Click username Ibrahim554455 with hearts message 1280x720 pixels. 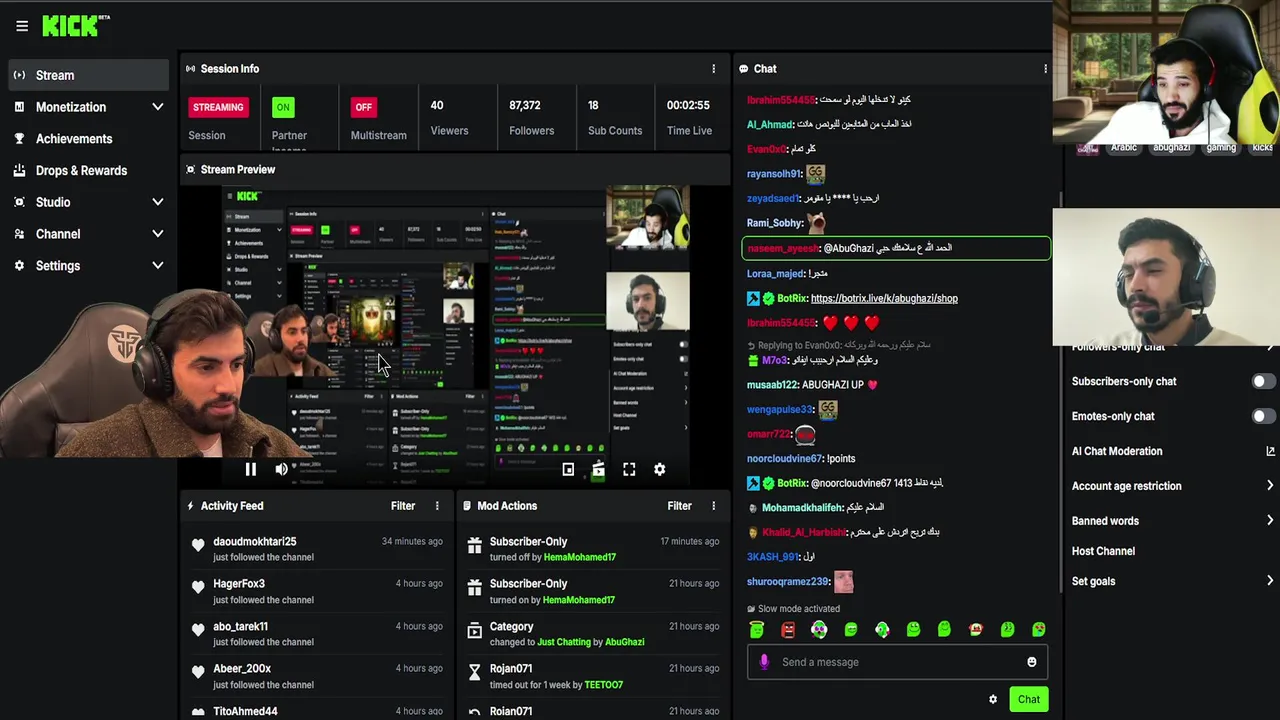(780, 323)
